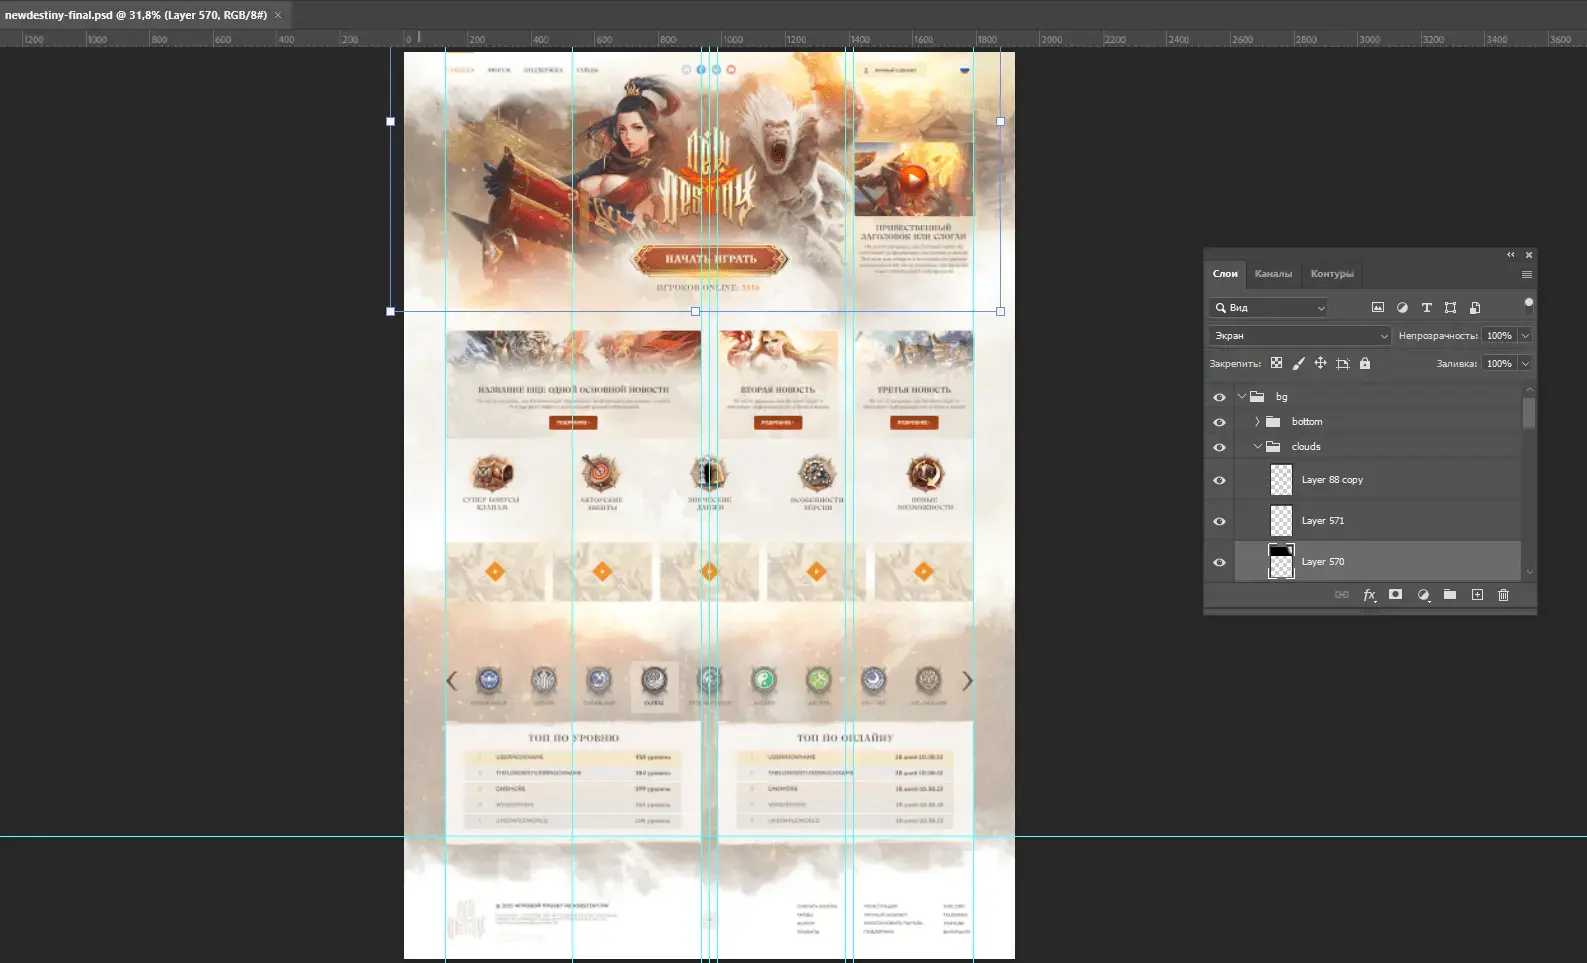Click the carousel left arrow on canvas
Viewport: 1587px width, 963px height.
[451, 681]
